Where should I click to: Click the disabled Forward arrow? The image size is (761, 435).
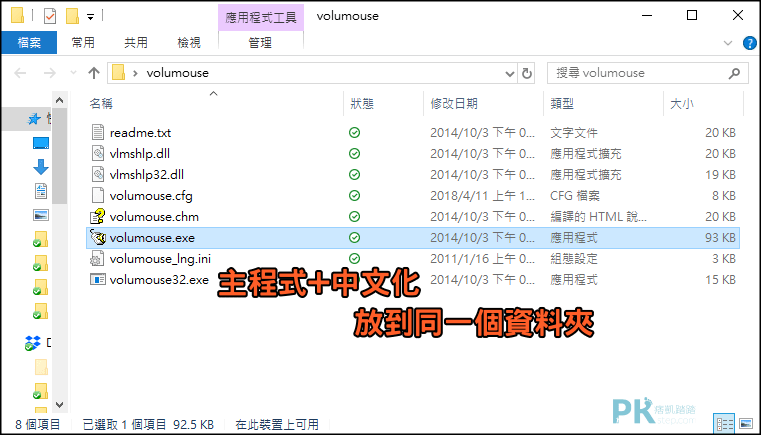click(x=50, y=73)
